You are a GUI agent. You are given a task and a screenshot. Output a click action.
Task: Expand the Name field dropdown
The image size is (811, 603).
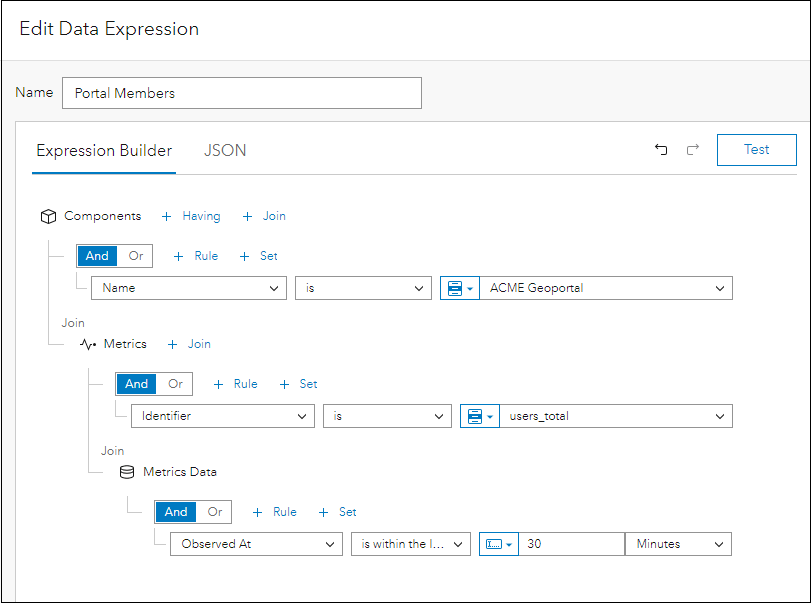pyautogui.click(x=188, y=288)
